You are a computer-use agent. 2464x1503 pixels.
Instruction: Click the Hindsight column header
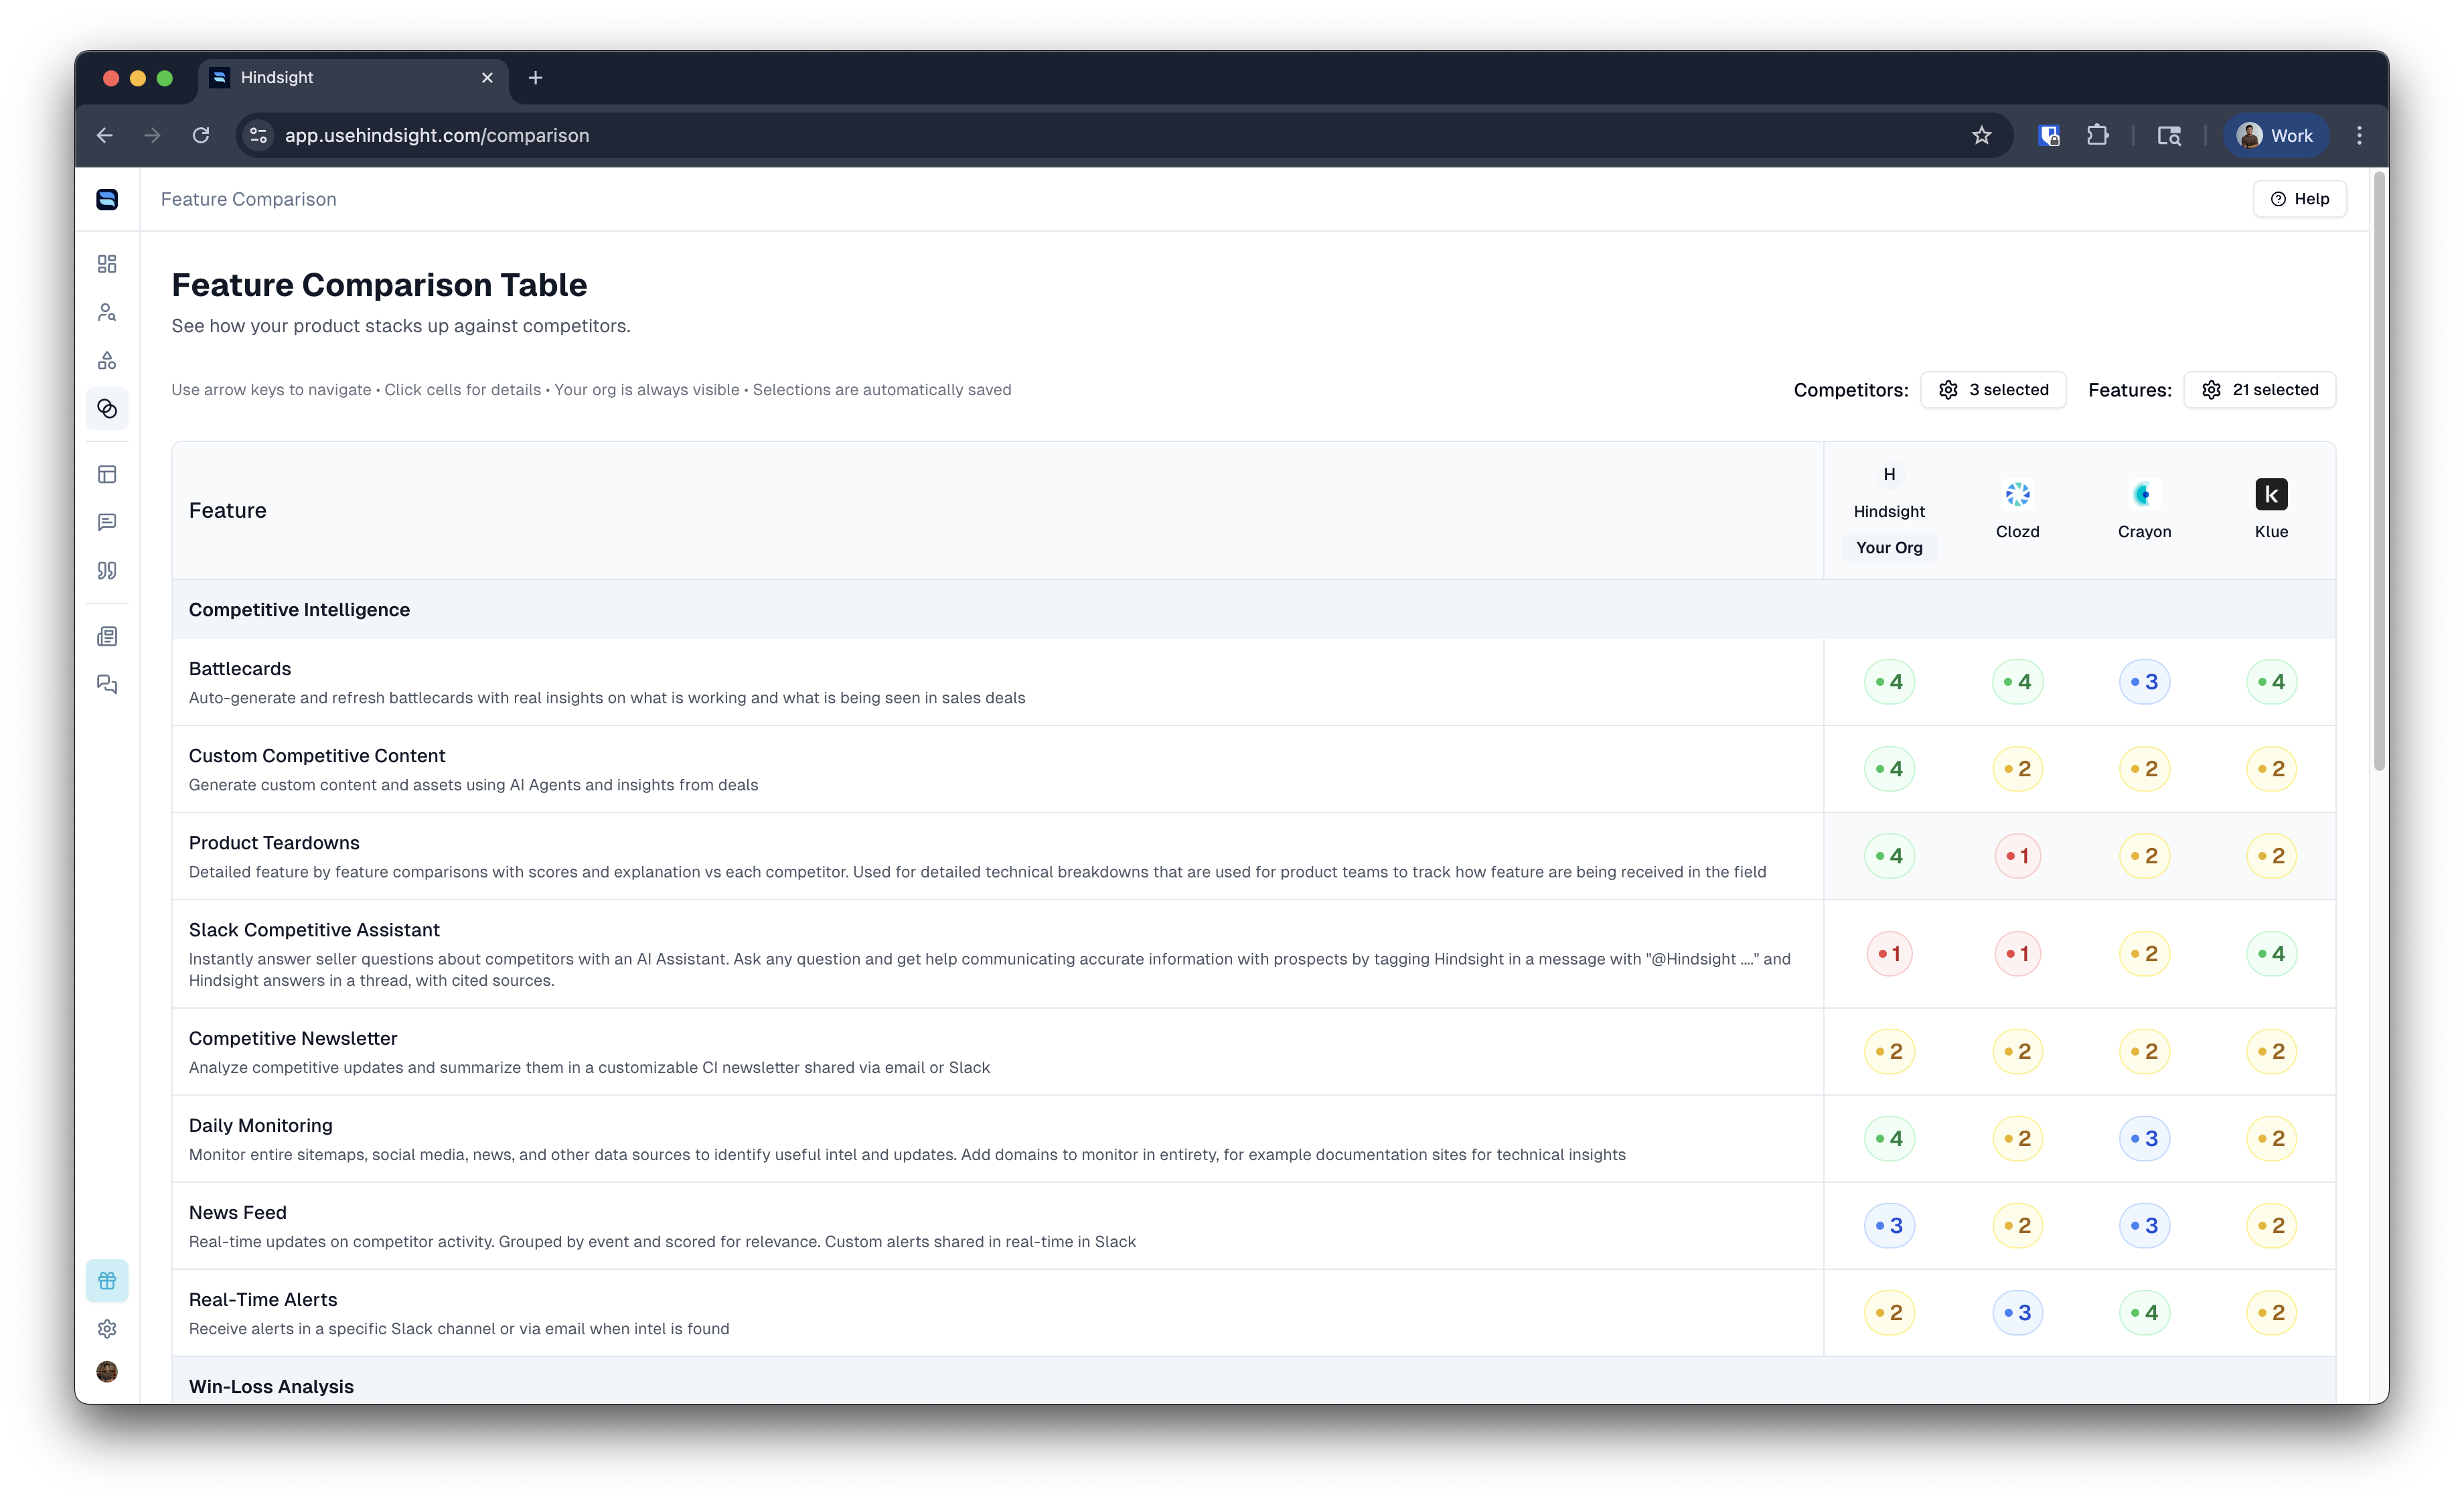(1889, 511)
